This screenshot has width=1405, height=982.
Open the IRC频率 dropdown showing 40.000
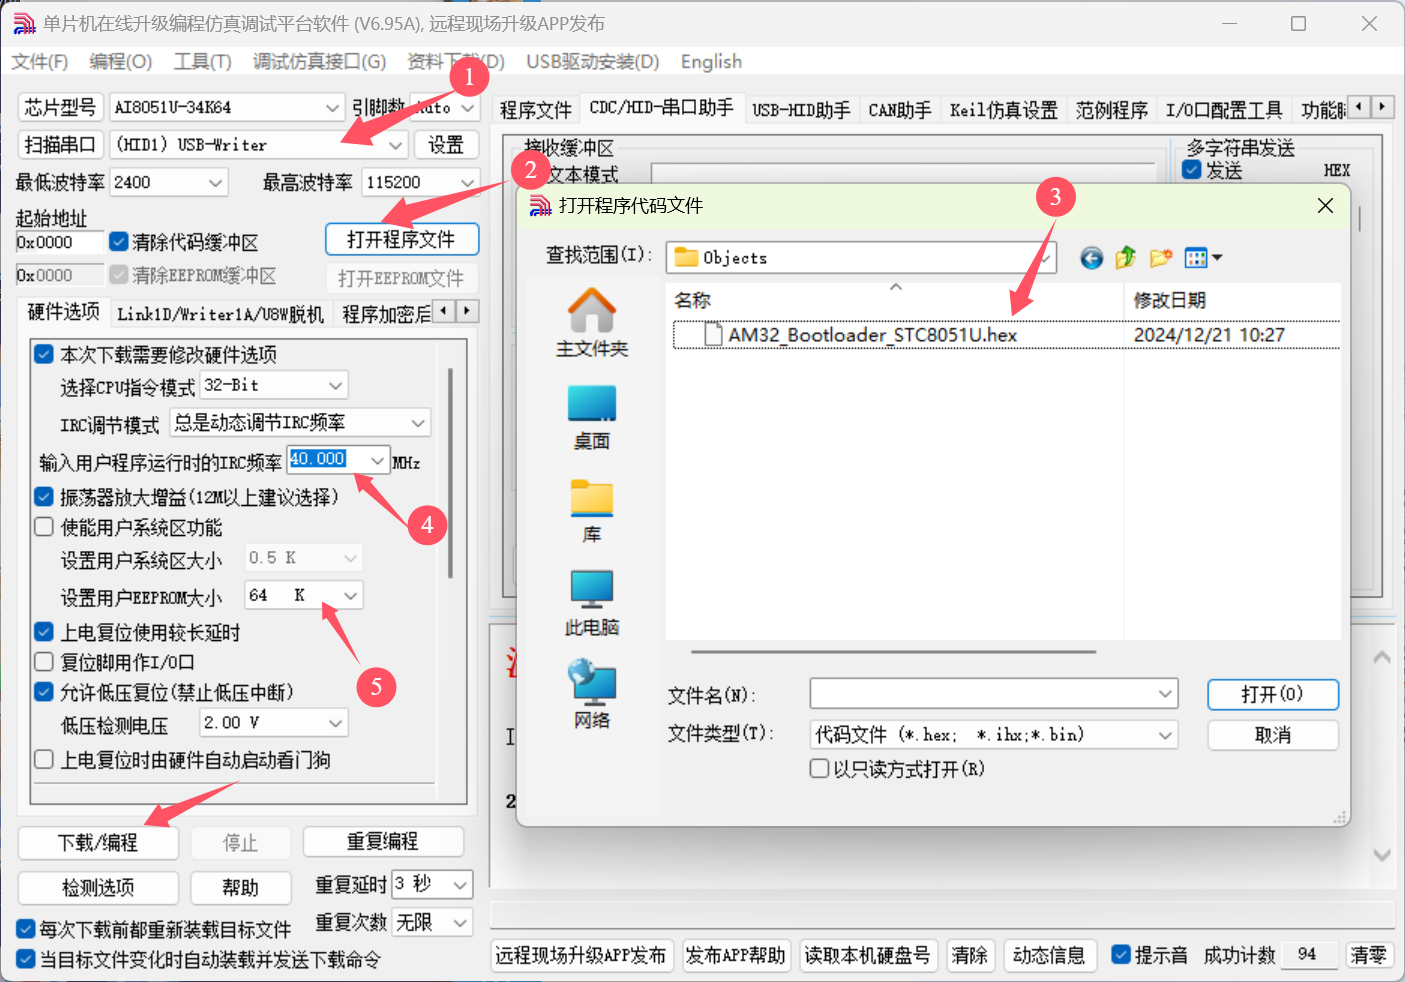pyautogui.click(x=338, y=459)
